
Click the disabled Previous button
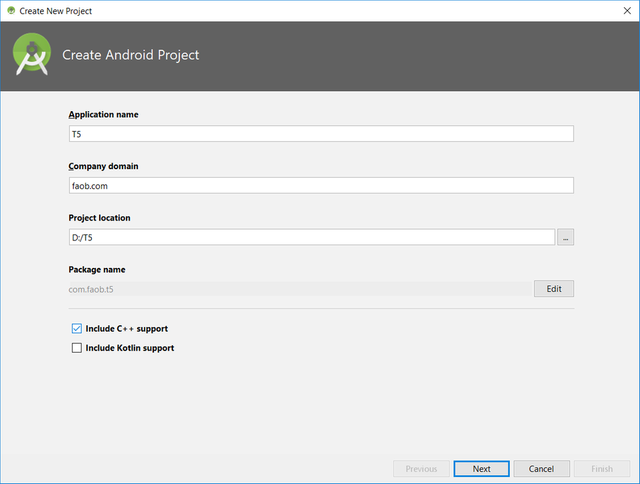click(x=421, y=469)
